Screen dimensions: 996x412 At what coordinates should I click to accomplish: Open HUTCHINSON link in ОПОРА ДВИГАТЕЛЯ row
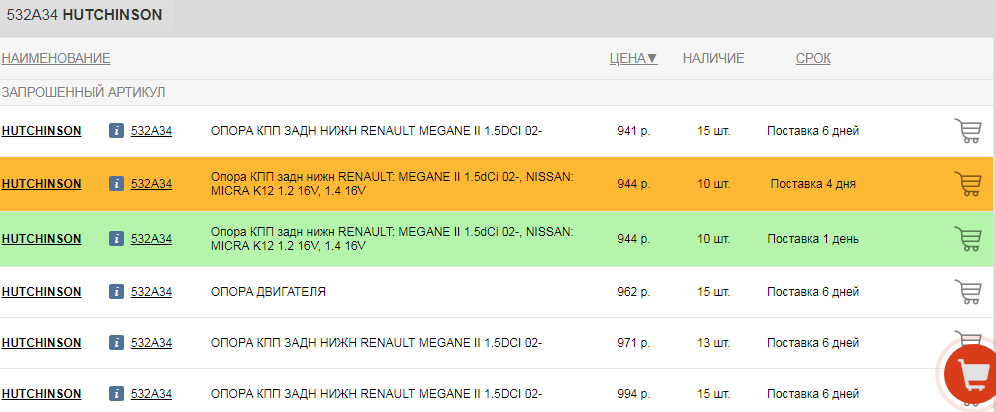(x=41, y=291)
